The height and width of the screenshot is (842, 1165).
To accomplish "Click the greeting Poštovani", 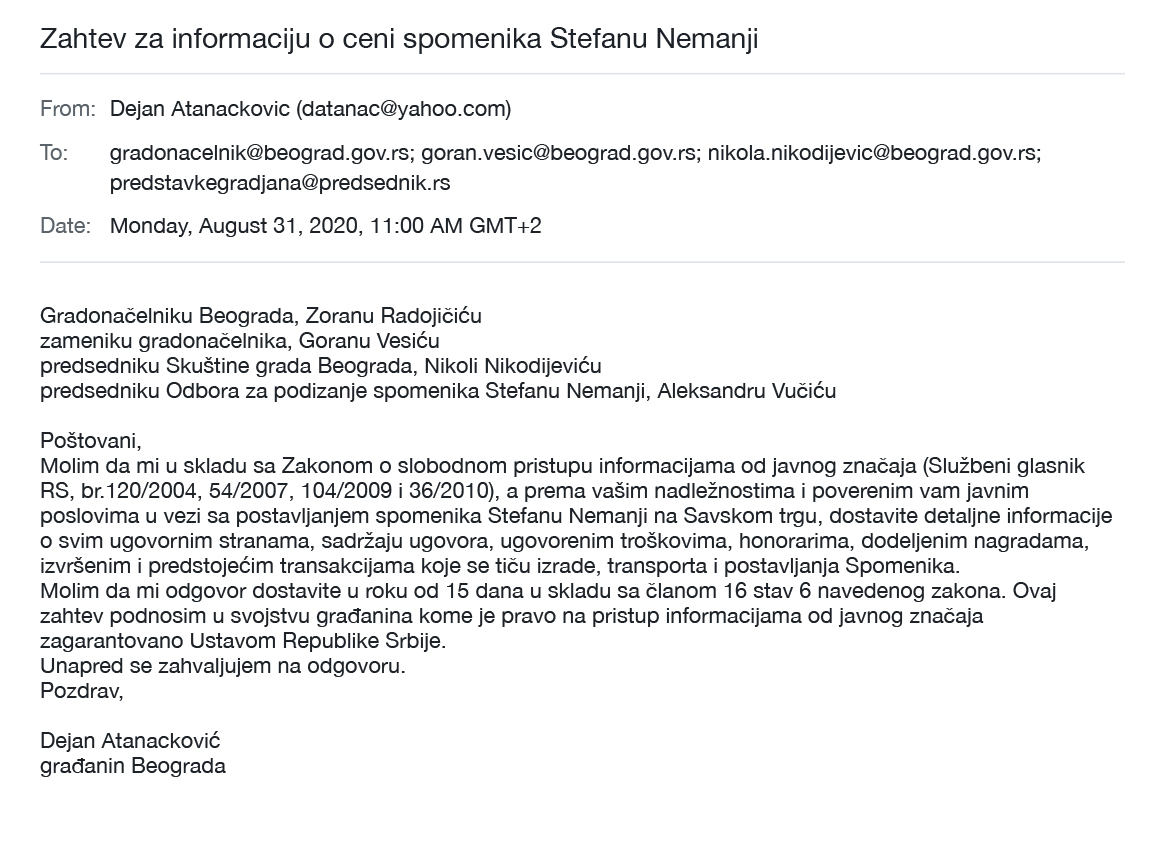I will (x=91, y=441).
